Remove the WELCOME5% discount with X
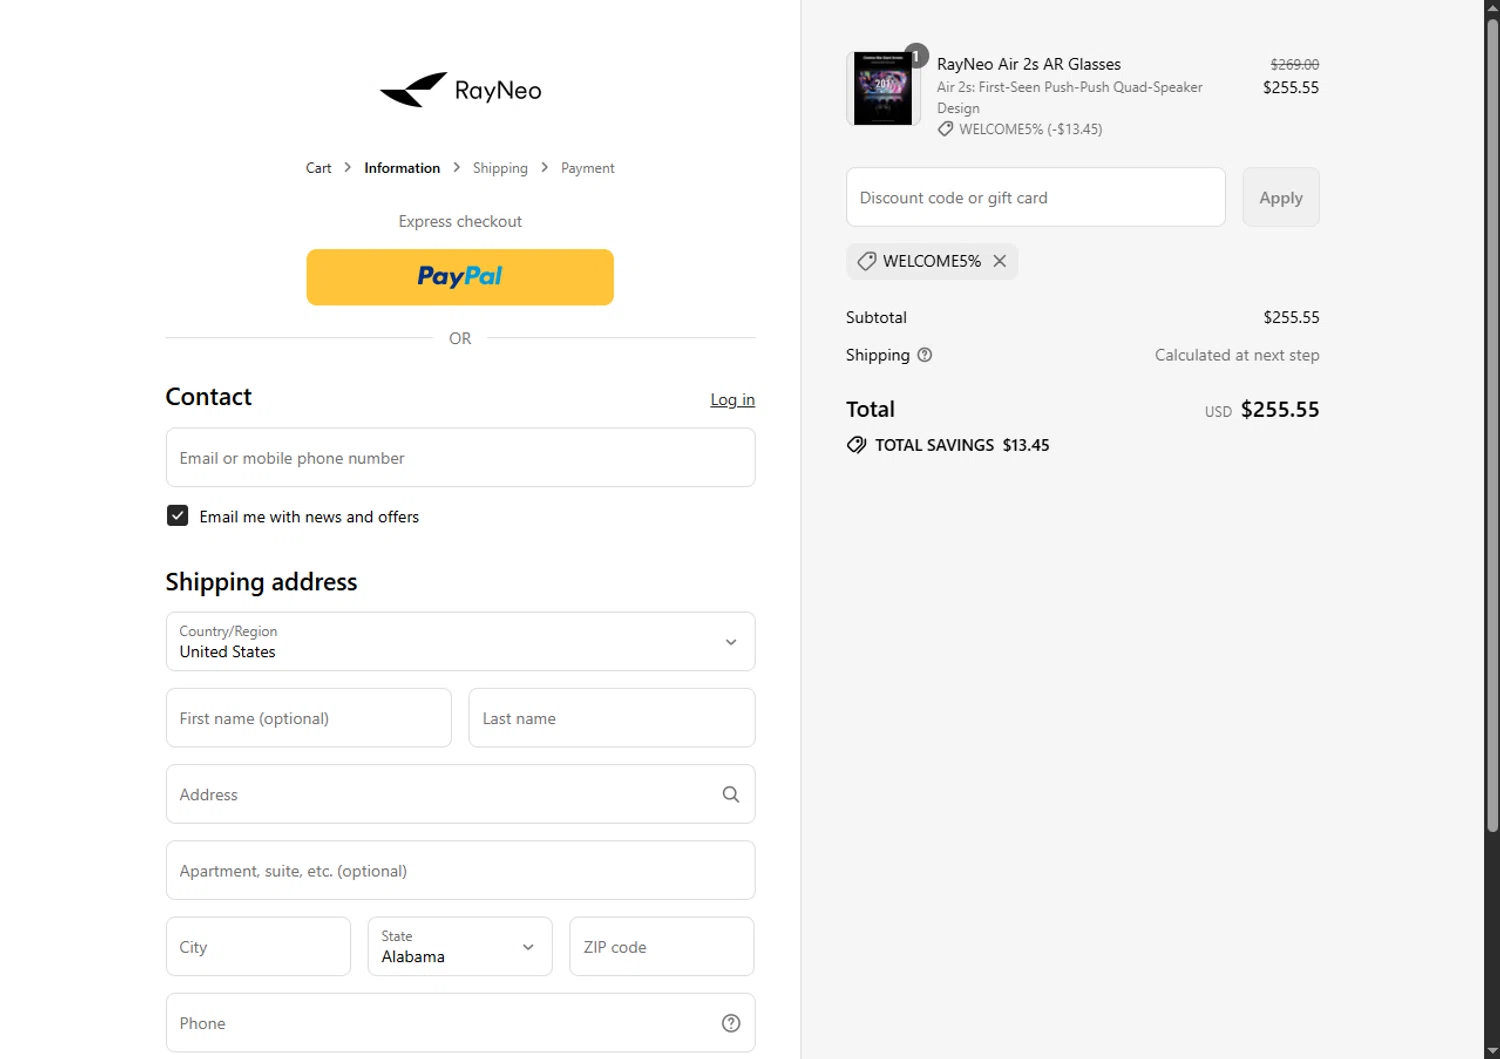Screen dimensions: 1500x1059 (1000, 261)
